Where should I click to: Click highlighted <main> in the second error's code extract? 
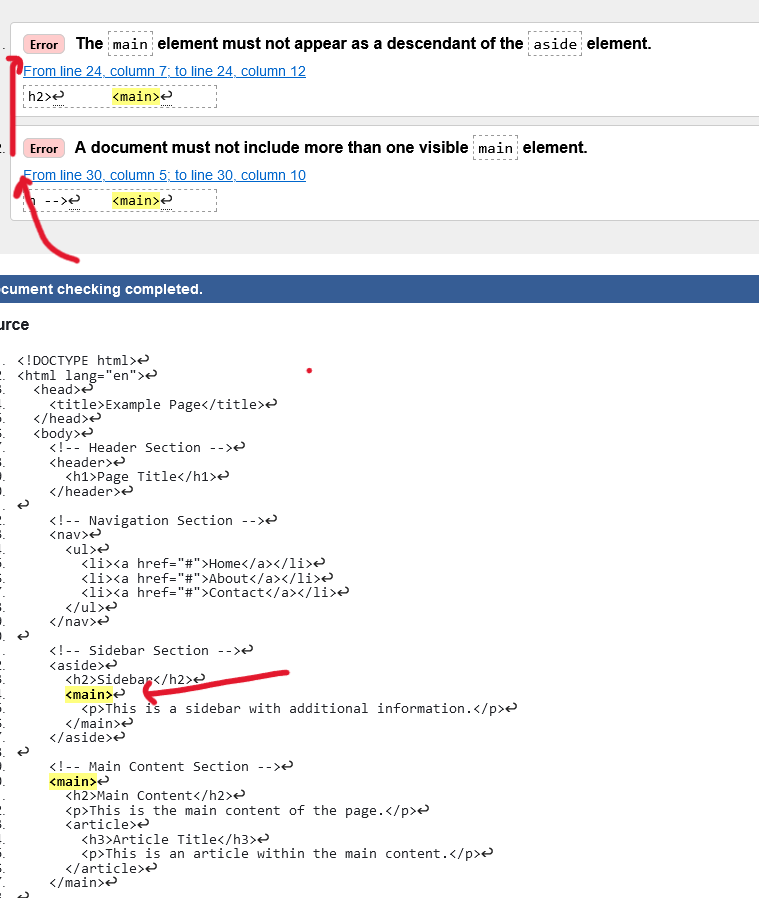[x=135, y=201]
